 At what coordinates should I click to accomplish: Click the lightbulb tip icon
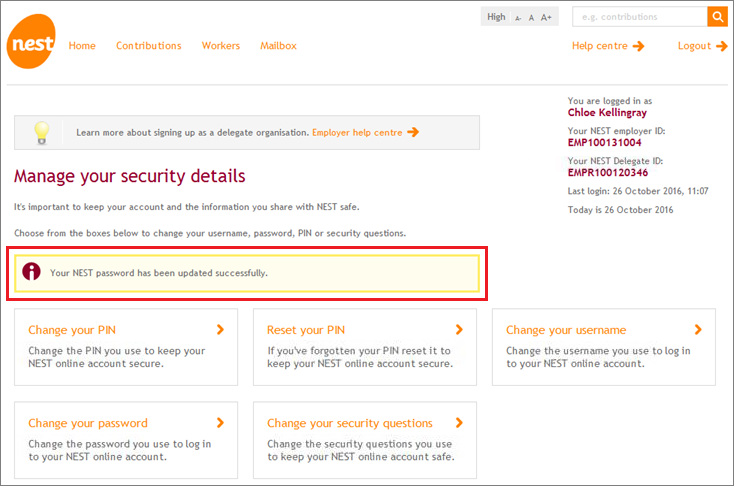point(42,133)
